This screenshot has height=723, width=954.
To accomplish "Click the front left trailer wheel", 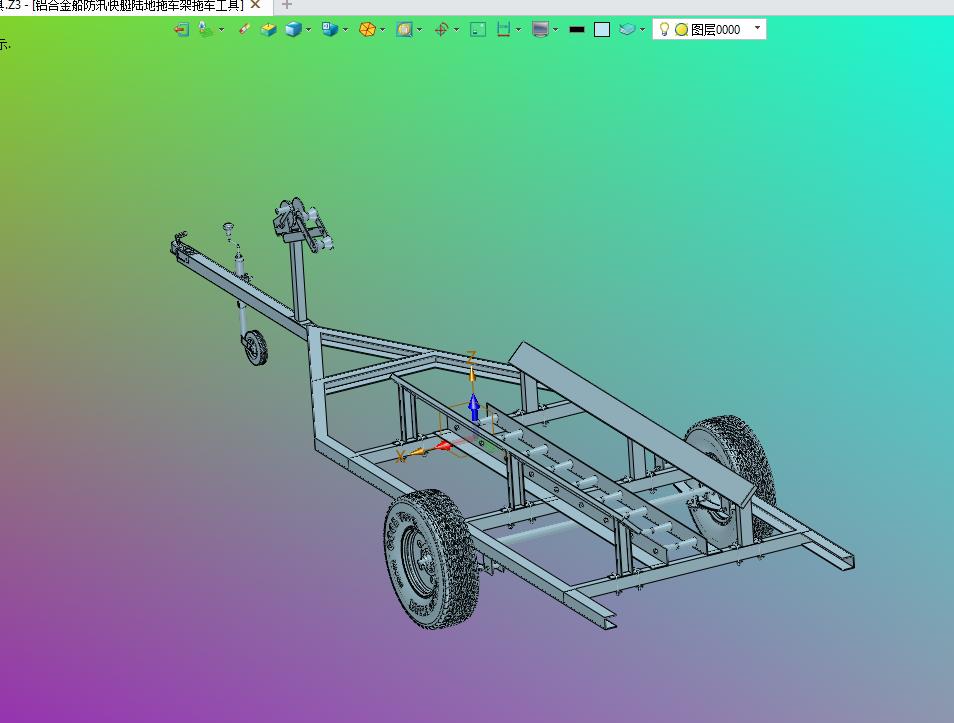I will tap(431, 559).
